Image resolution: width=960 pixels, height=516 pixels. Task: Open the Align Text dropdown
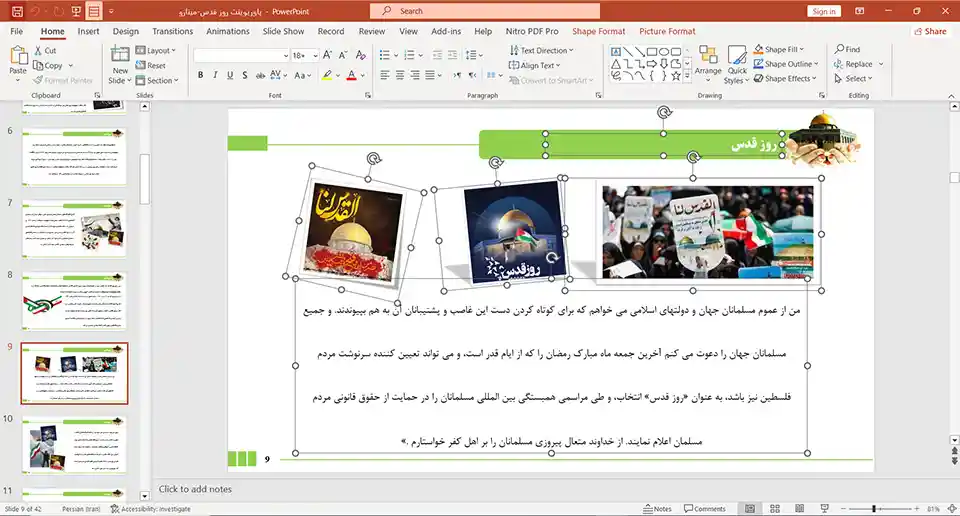tap(534, 65)
